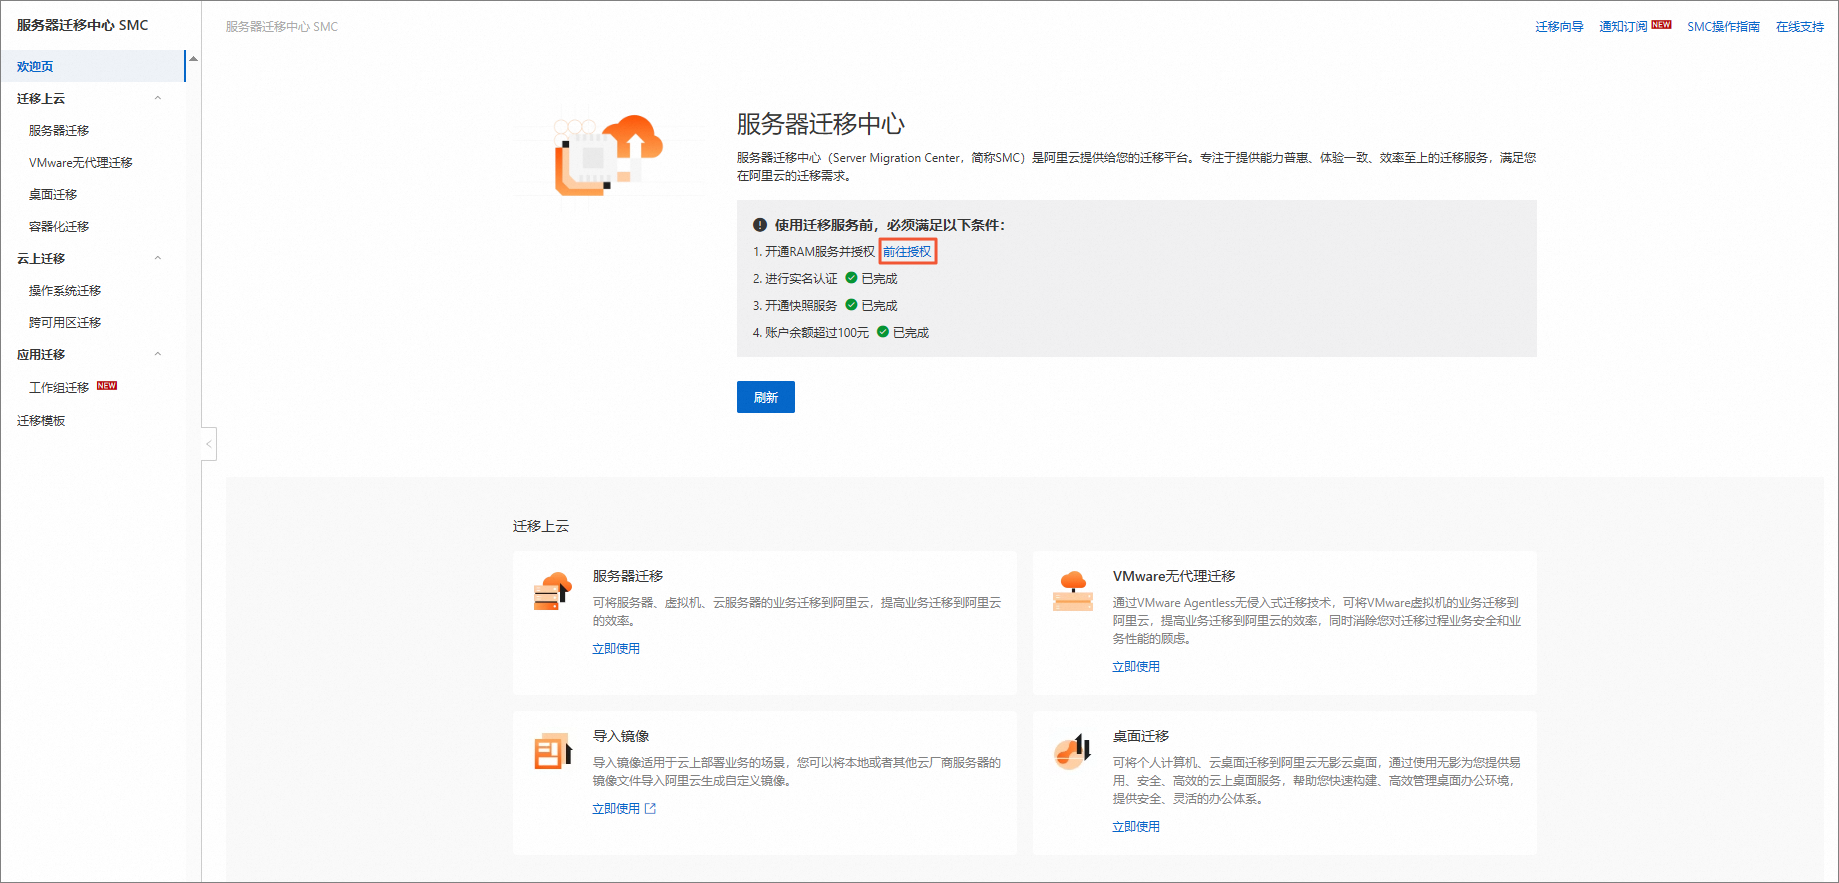Click the 服务器迁移中心 SMC sidebar title
The image size is (1839, 883).
coord(83,25)
